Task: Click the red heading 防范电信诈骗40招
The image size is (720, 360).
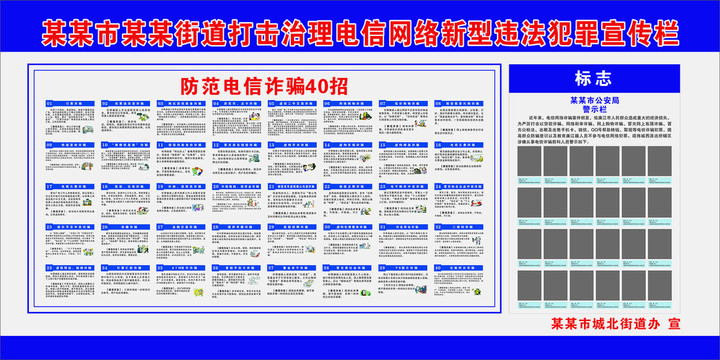Action: click(264, 86)
